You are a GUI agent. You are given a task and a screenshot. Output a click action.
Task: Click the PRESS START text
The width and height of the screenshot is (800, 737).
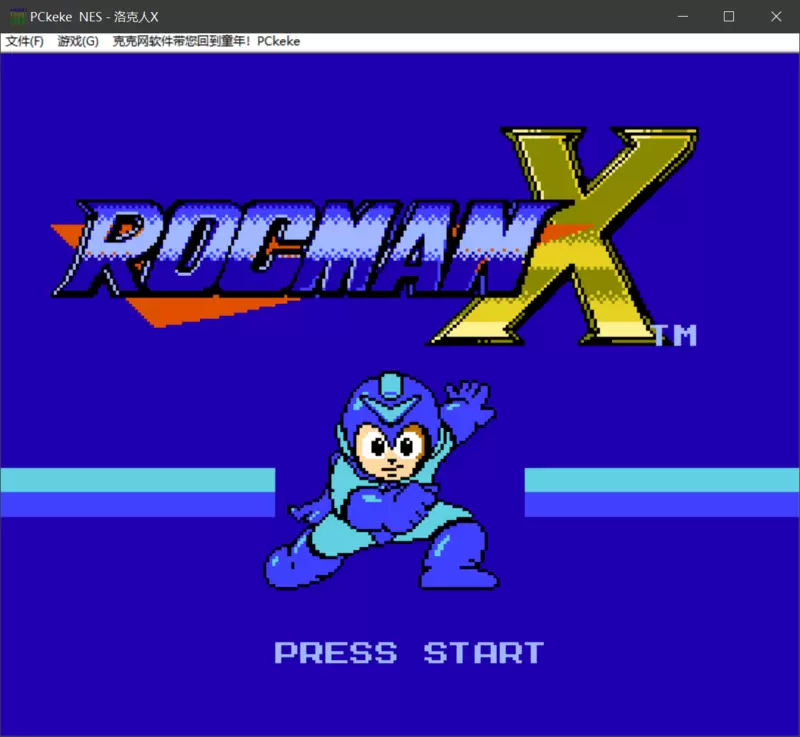(x=409, y=653)
